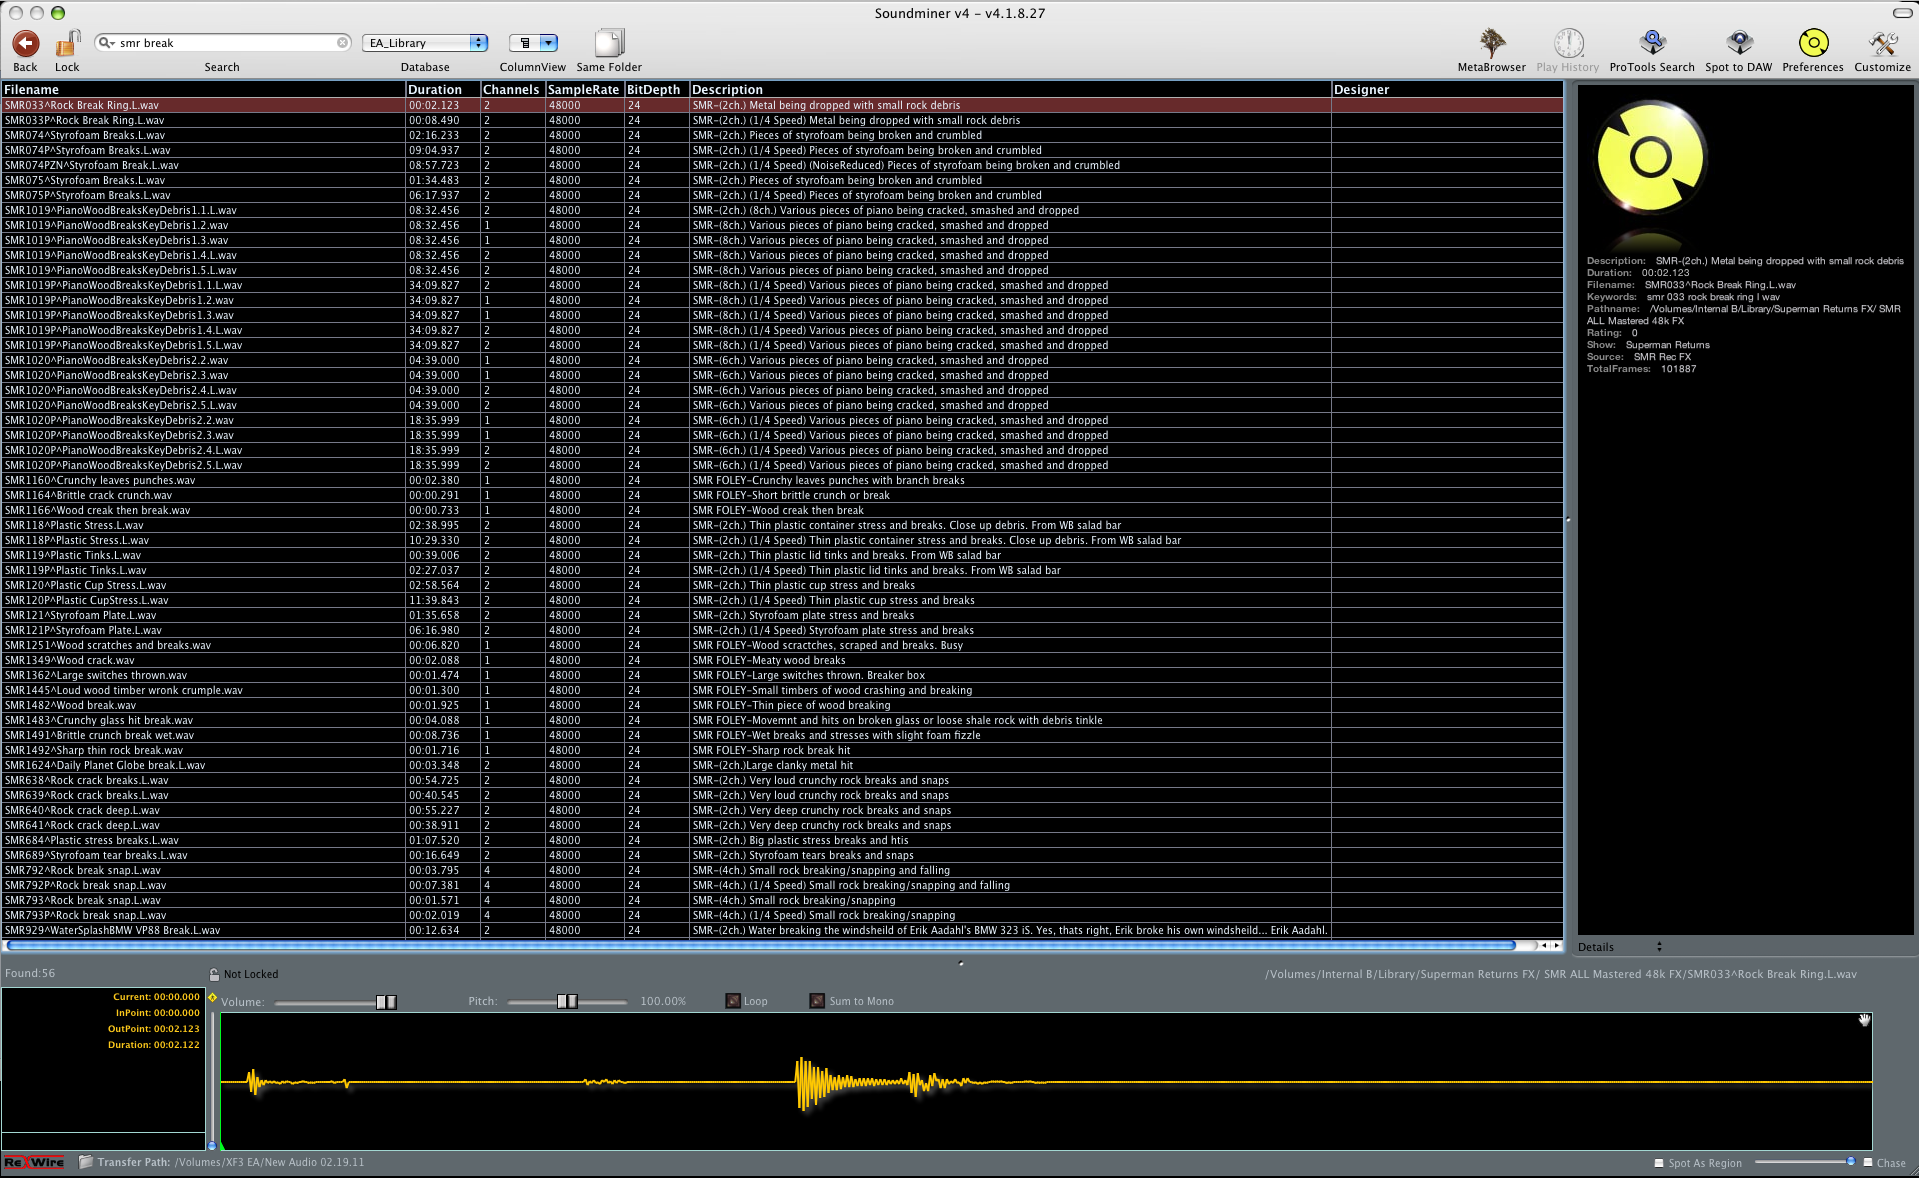This screenshot has width=1919, height=1178.
Task: Select SMR118^Plastic Stress.L.wav
Action: click(782, 525)
